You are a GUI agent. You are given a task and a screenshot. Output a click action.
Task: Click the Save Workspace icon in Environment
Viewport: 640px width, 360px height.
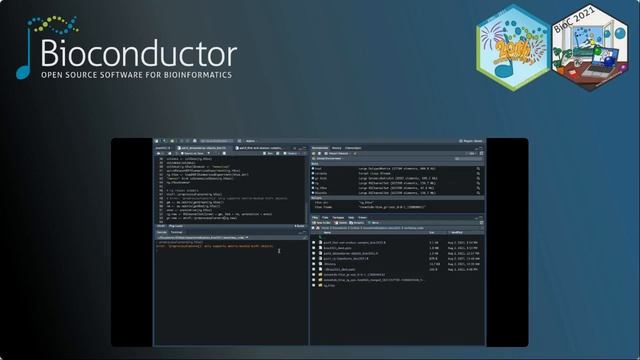(x=319, y=153)
